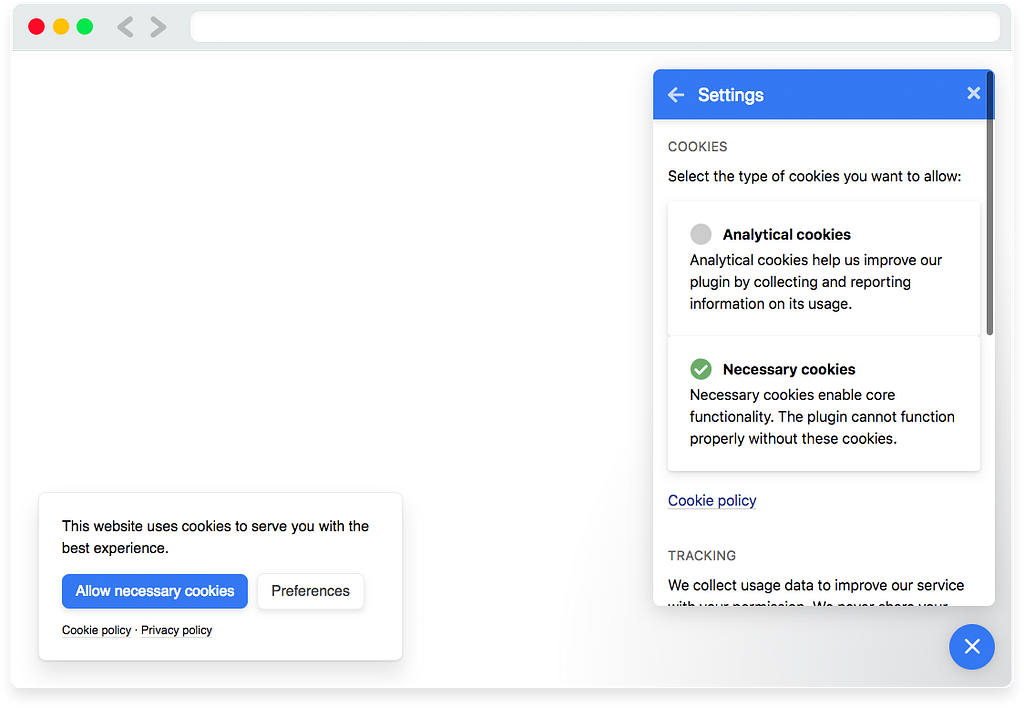Open the Preferences button in cookie banner
The image size is (1024, 708).
310,591
